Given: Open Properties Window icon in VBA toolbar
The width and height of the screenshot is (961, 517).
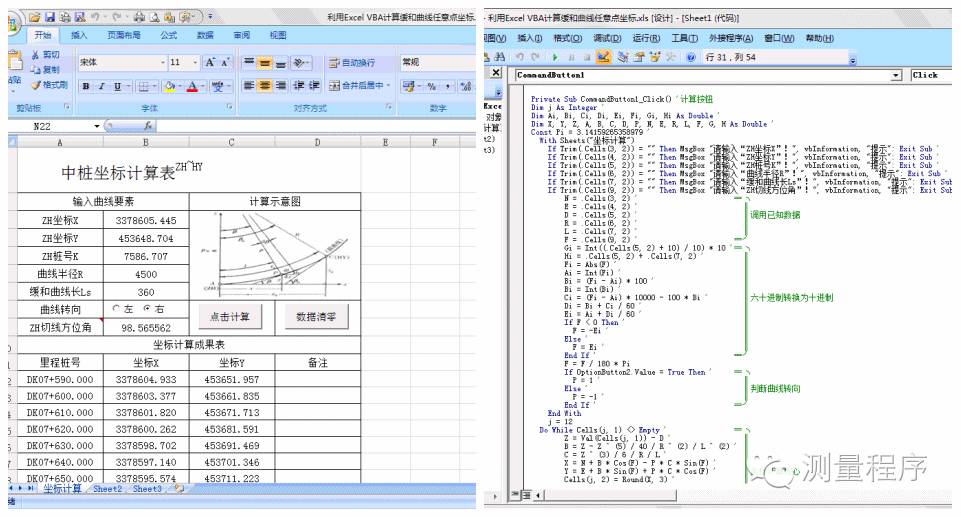Looking at the screenshot, I should [x=639, y=57].
